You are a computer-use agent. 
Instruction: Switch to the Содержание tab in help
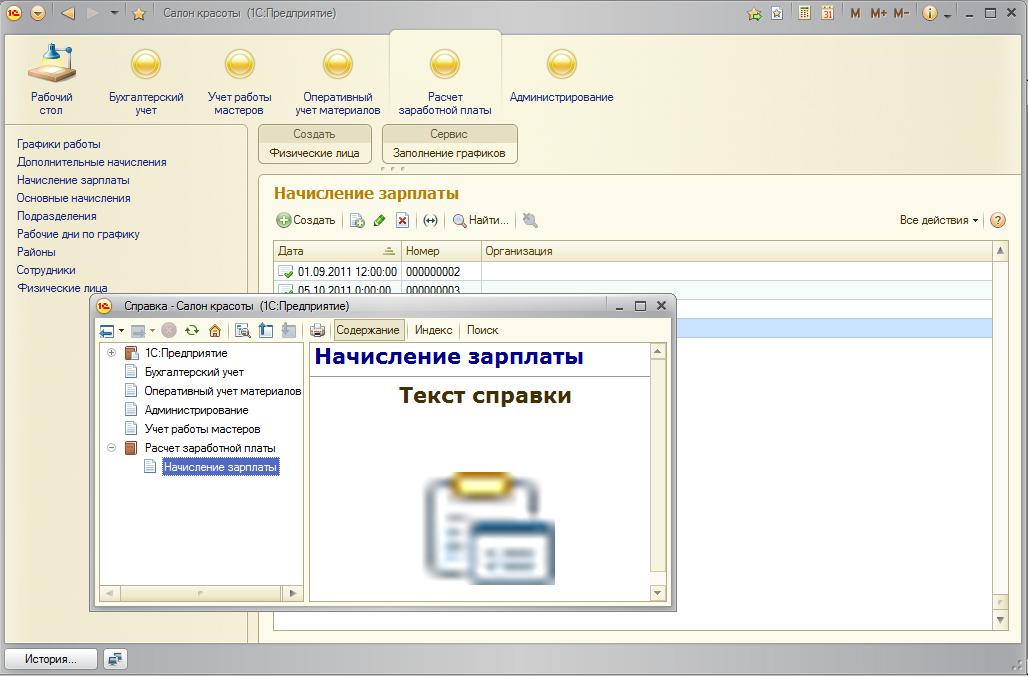pyautogui.click(x=368, y=330)
